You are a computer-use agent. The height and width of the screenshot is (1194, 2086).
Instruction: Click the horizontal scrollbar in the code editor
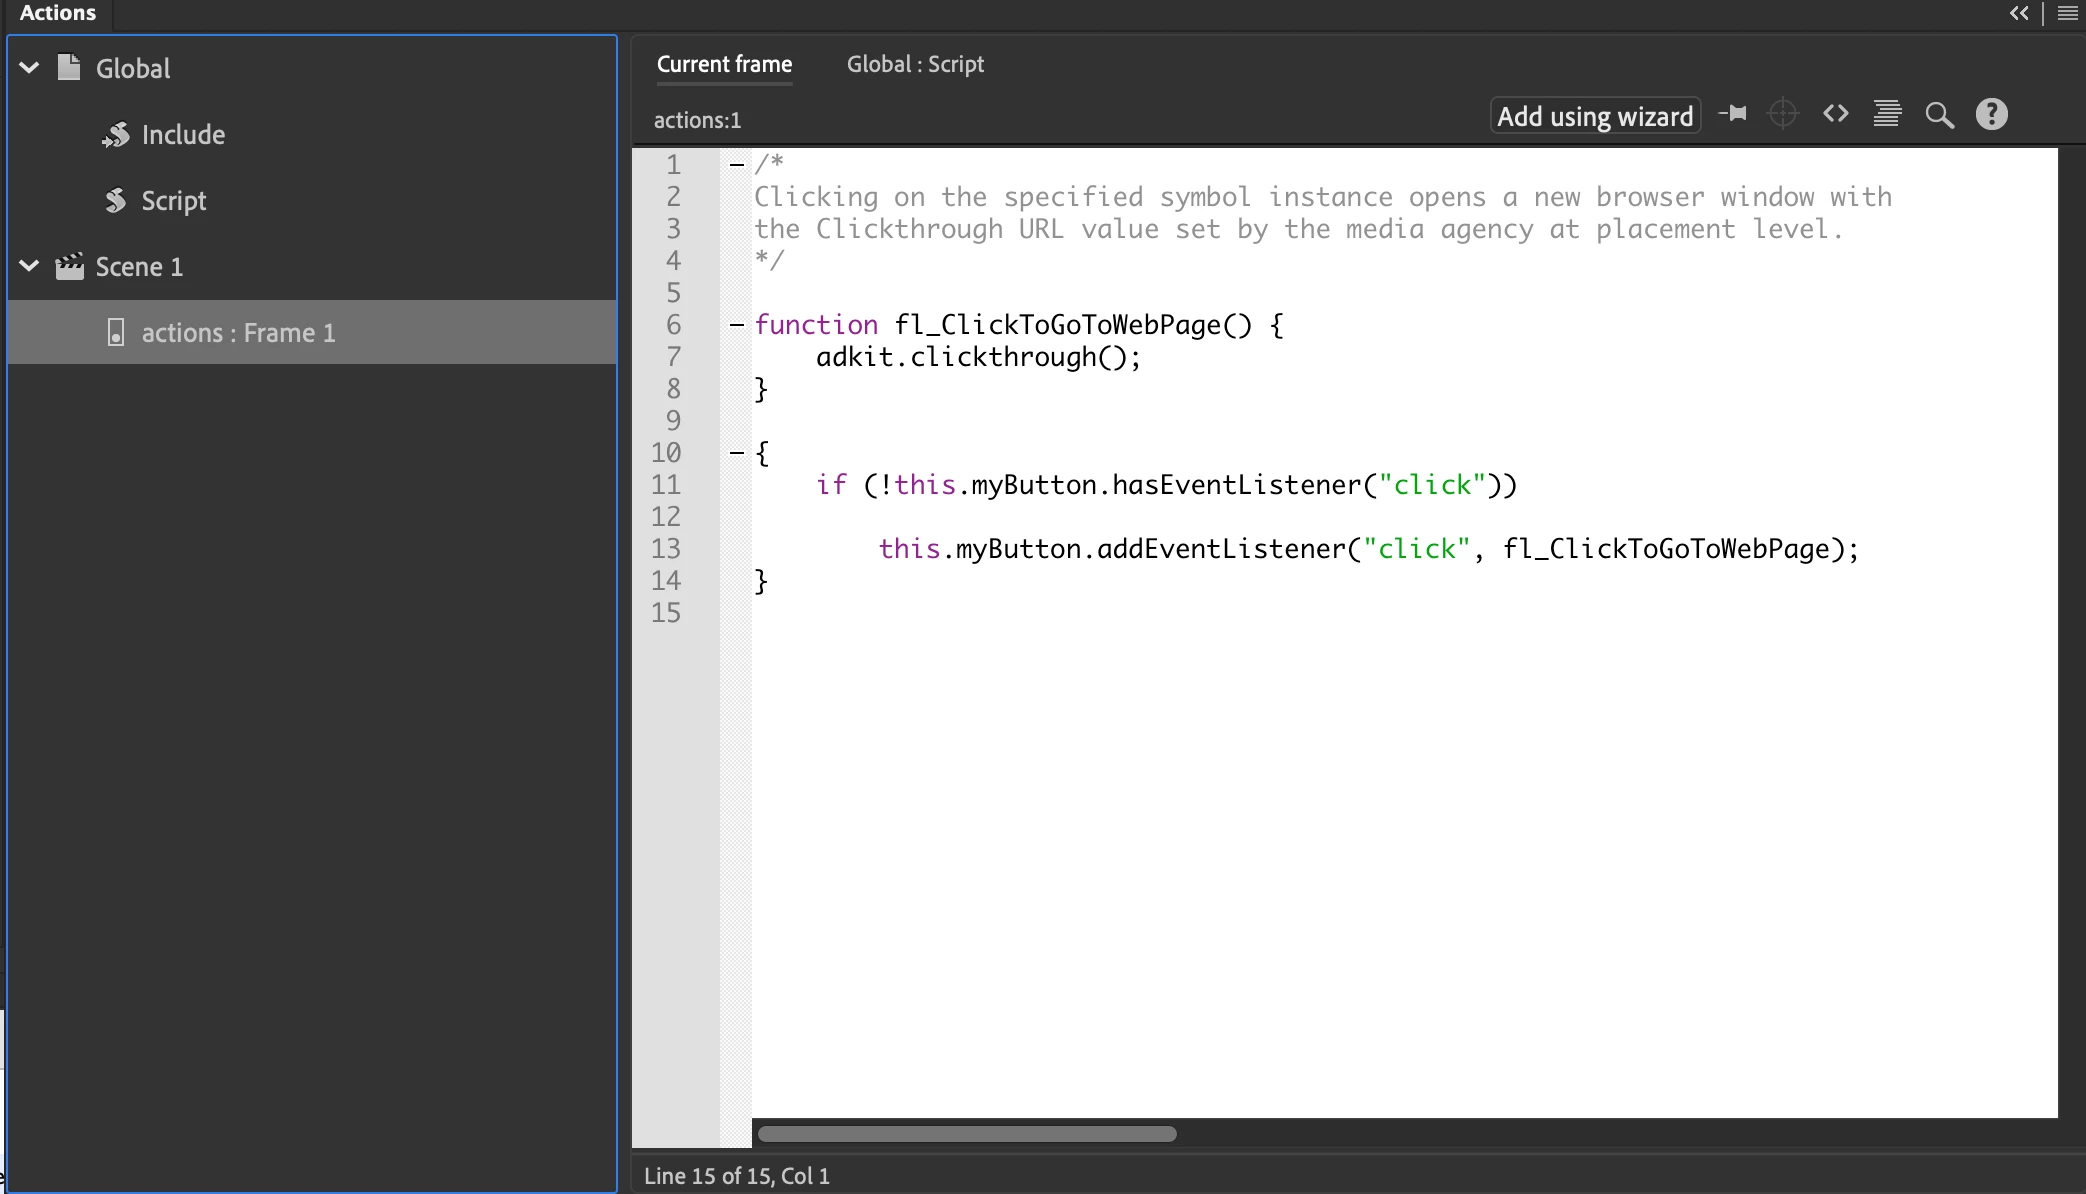point(966,1134)
